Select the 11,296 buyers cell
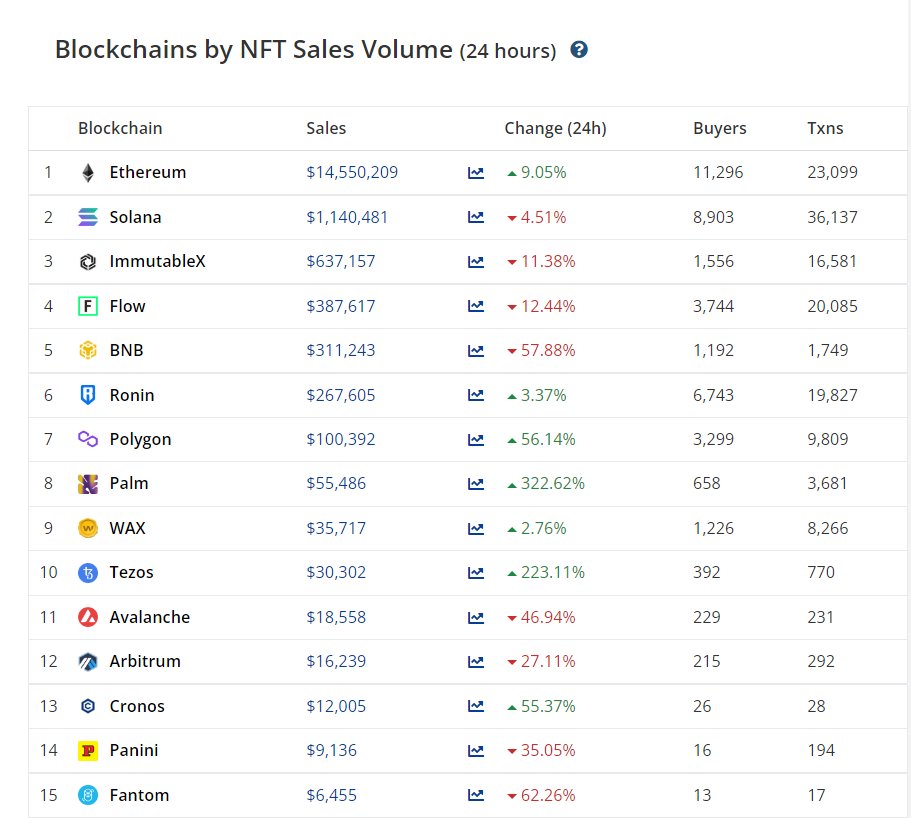This screenshot has height=818, width=911. (718, 173)
